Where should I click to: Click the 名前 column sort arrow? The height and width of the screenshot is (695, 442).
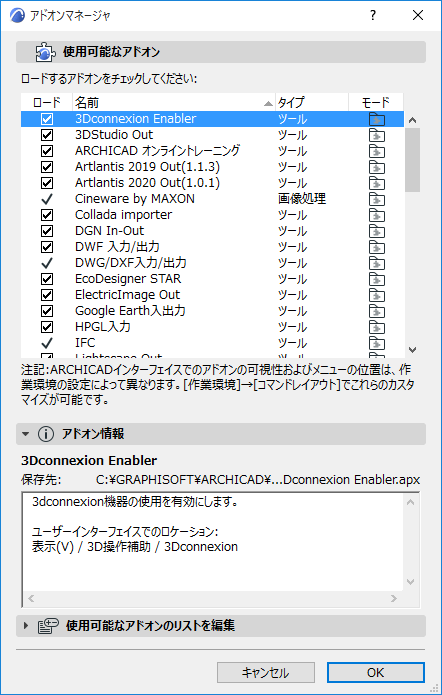pos(268,104)
